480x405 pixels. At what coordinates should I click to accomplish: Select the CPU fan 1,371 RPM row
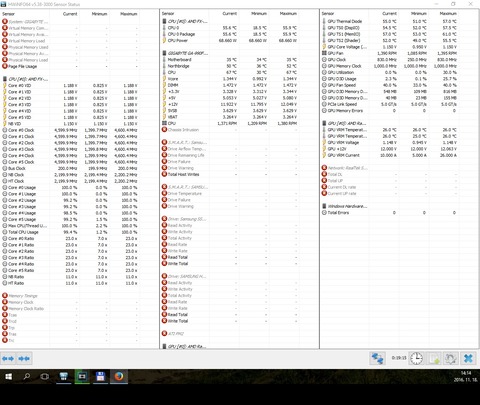tap(230, 123)
